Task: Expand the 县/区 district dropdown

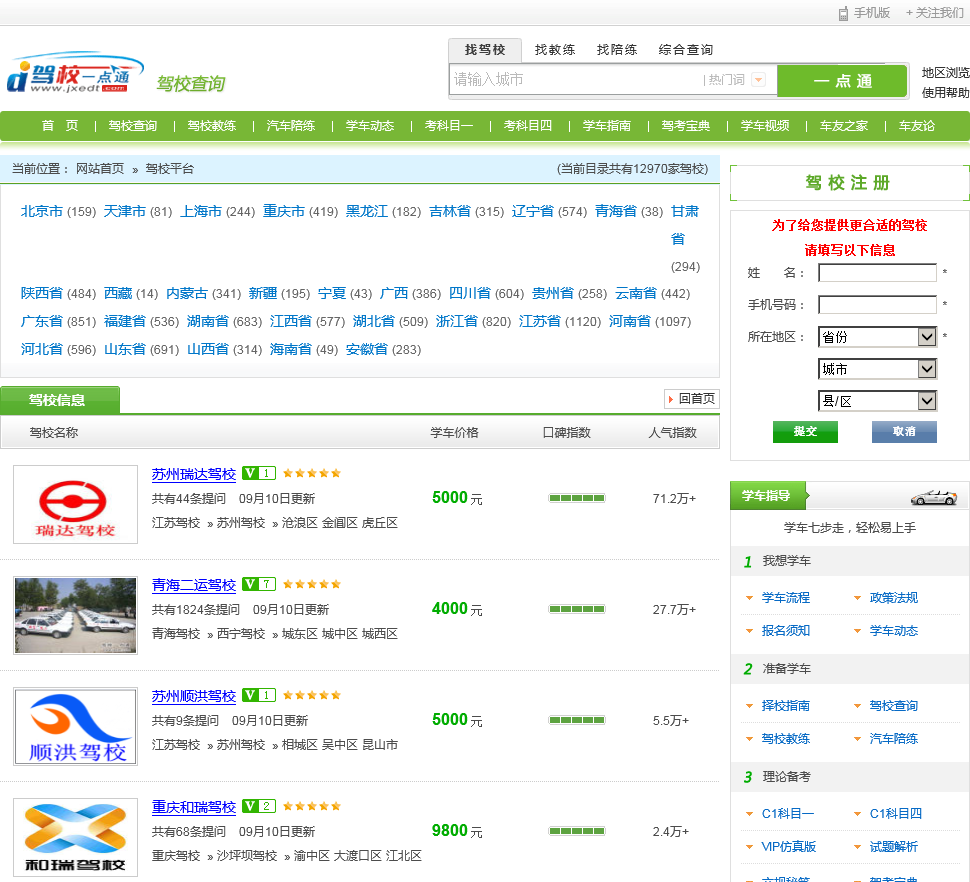Action: (927, 401)
